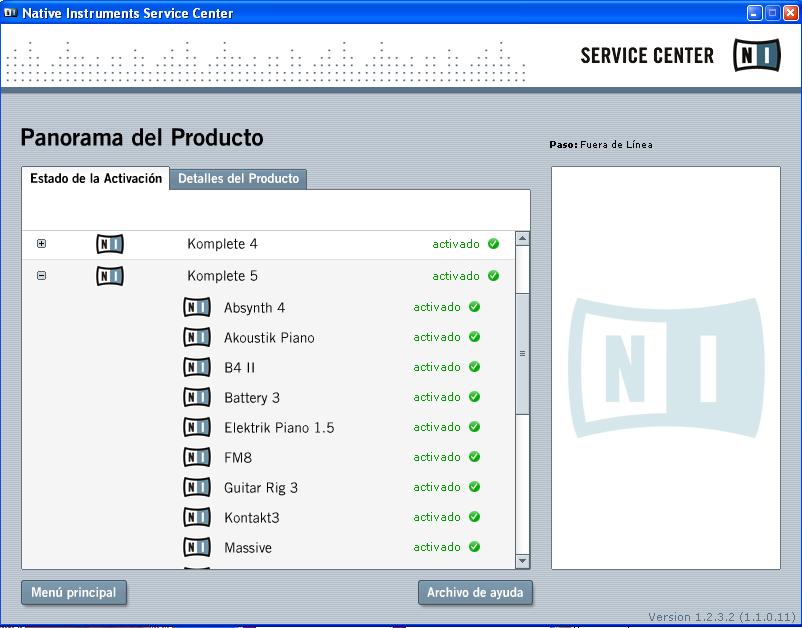Image resolution: width=802 pixels, height=628 pixels.
Task: Select Absynth 4 in the product list
Action: tap(254, 308)
